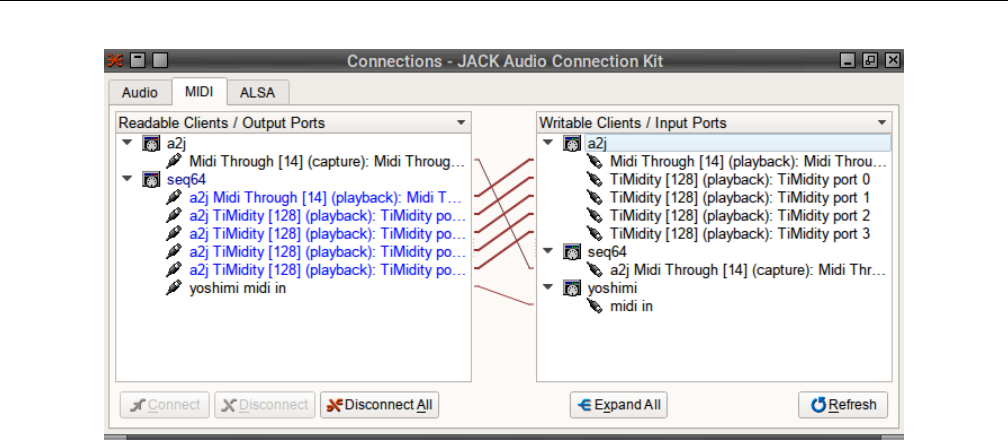Click the seq64 client icon in Writable Clients
The height and width of the screenshot is (440, 1008).
tap(572, 252)
